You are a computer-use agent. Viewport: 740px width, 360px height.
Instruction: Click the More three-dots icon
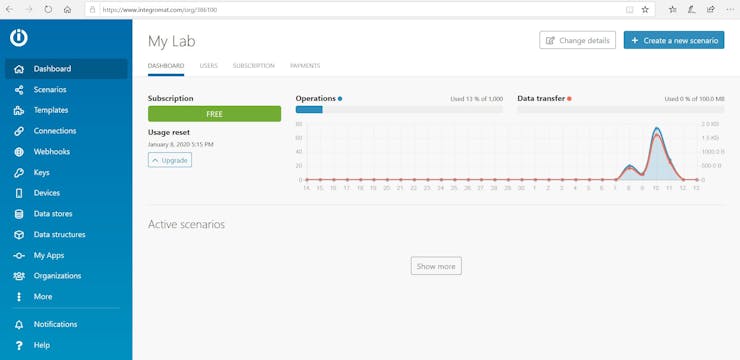click(19, 297)
